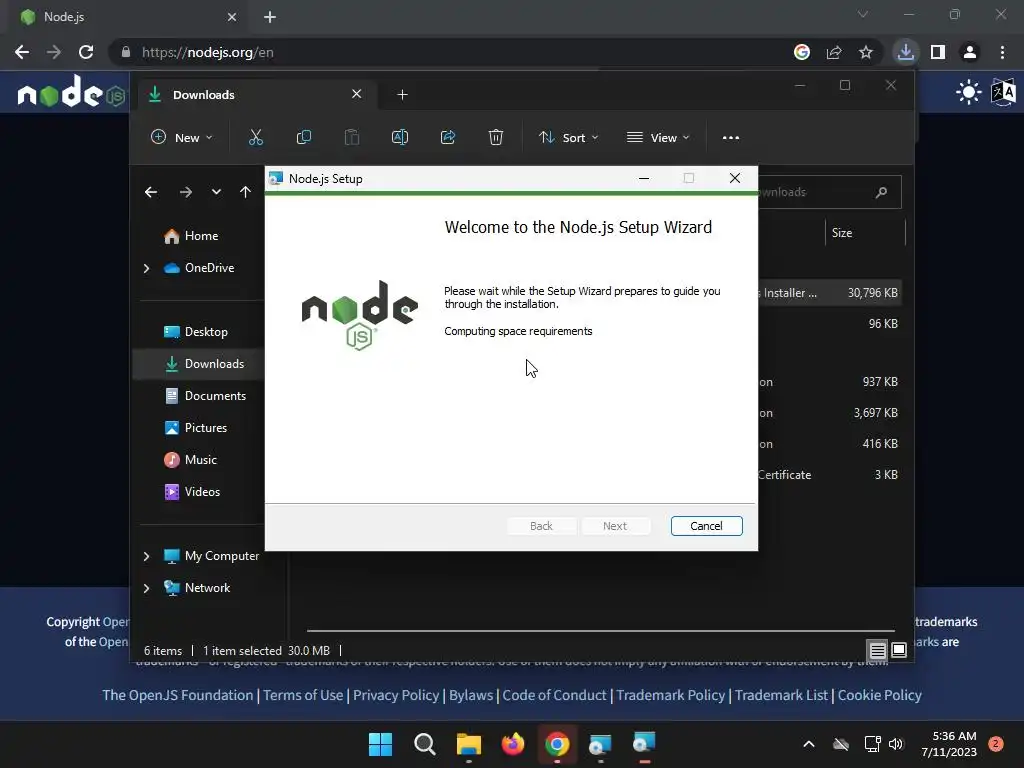Viewport: 1024px width, 768px height.
Task: Open Chrome's side panel icon
Action: [x=937, y=52]
